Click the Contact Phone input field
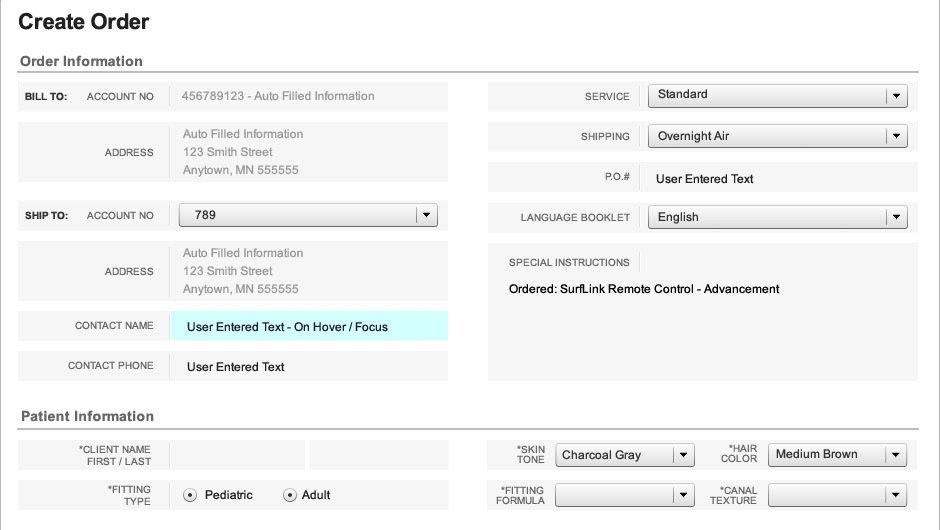 [x=309, y=366]
